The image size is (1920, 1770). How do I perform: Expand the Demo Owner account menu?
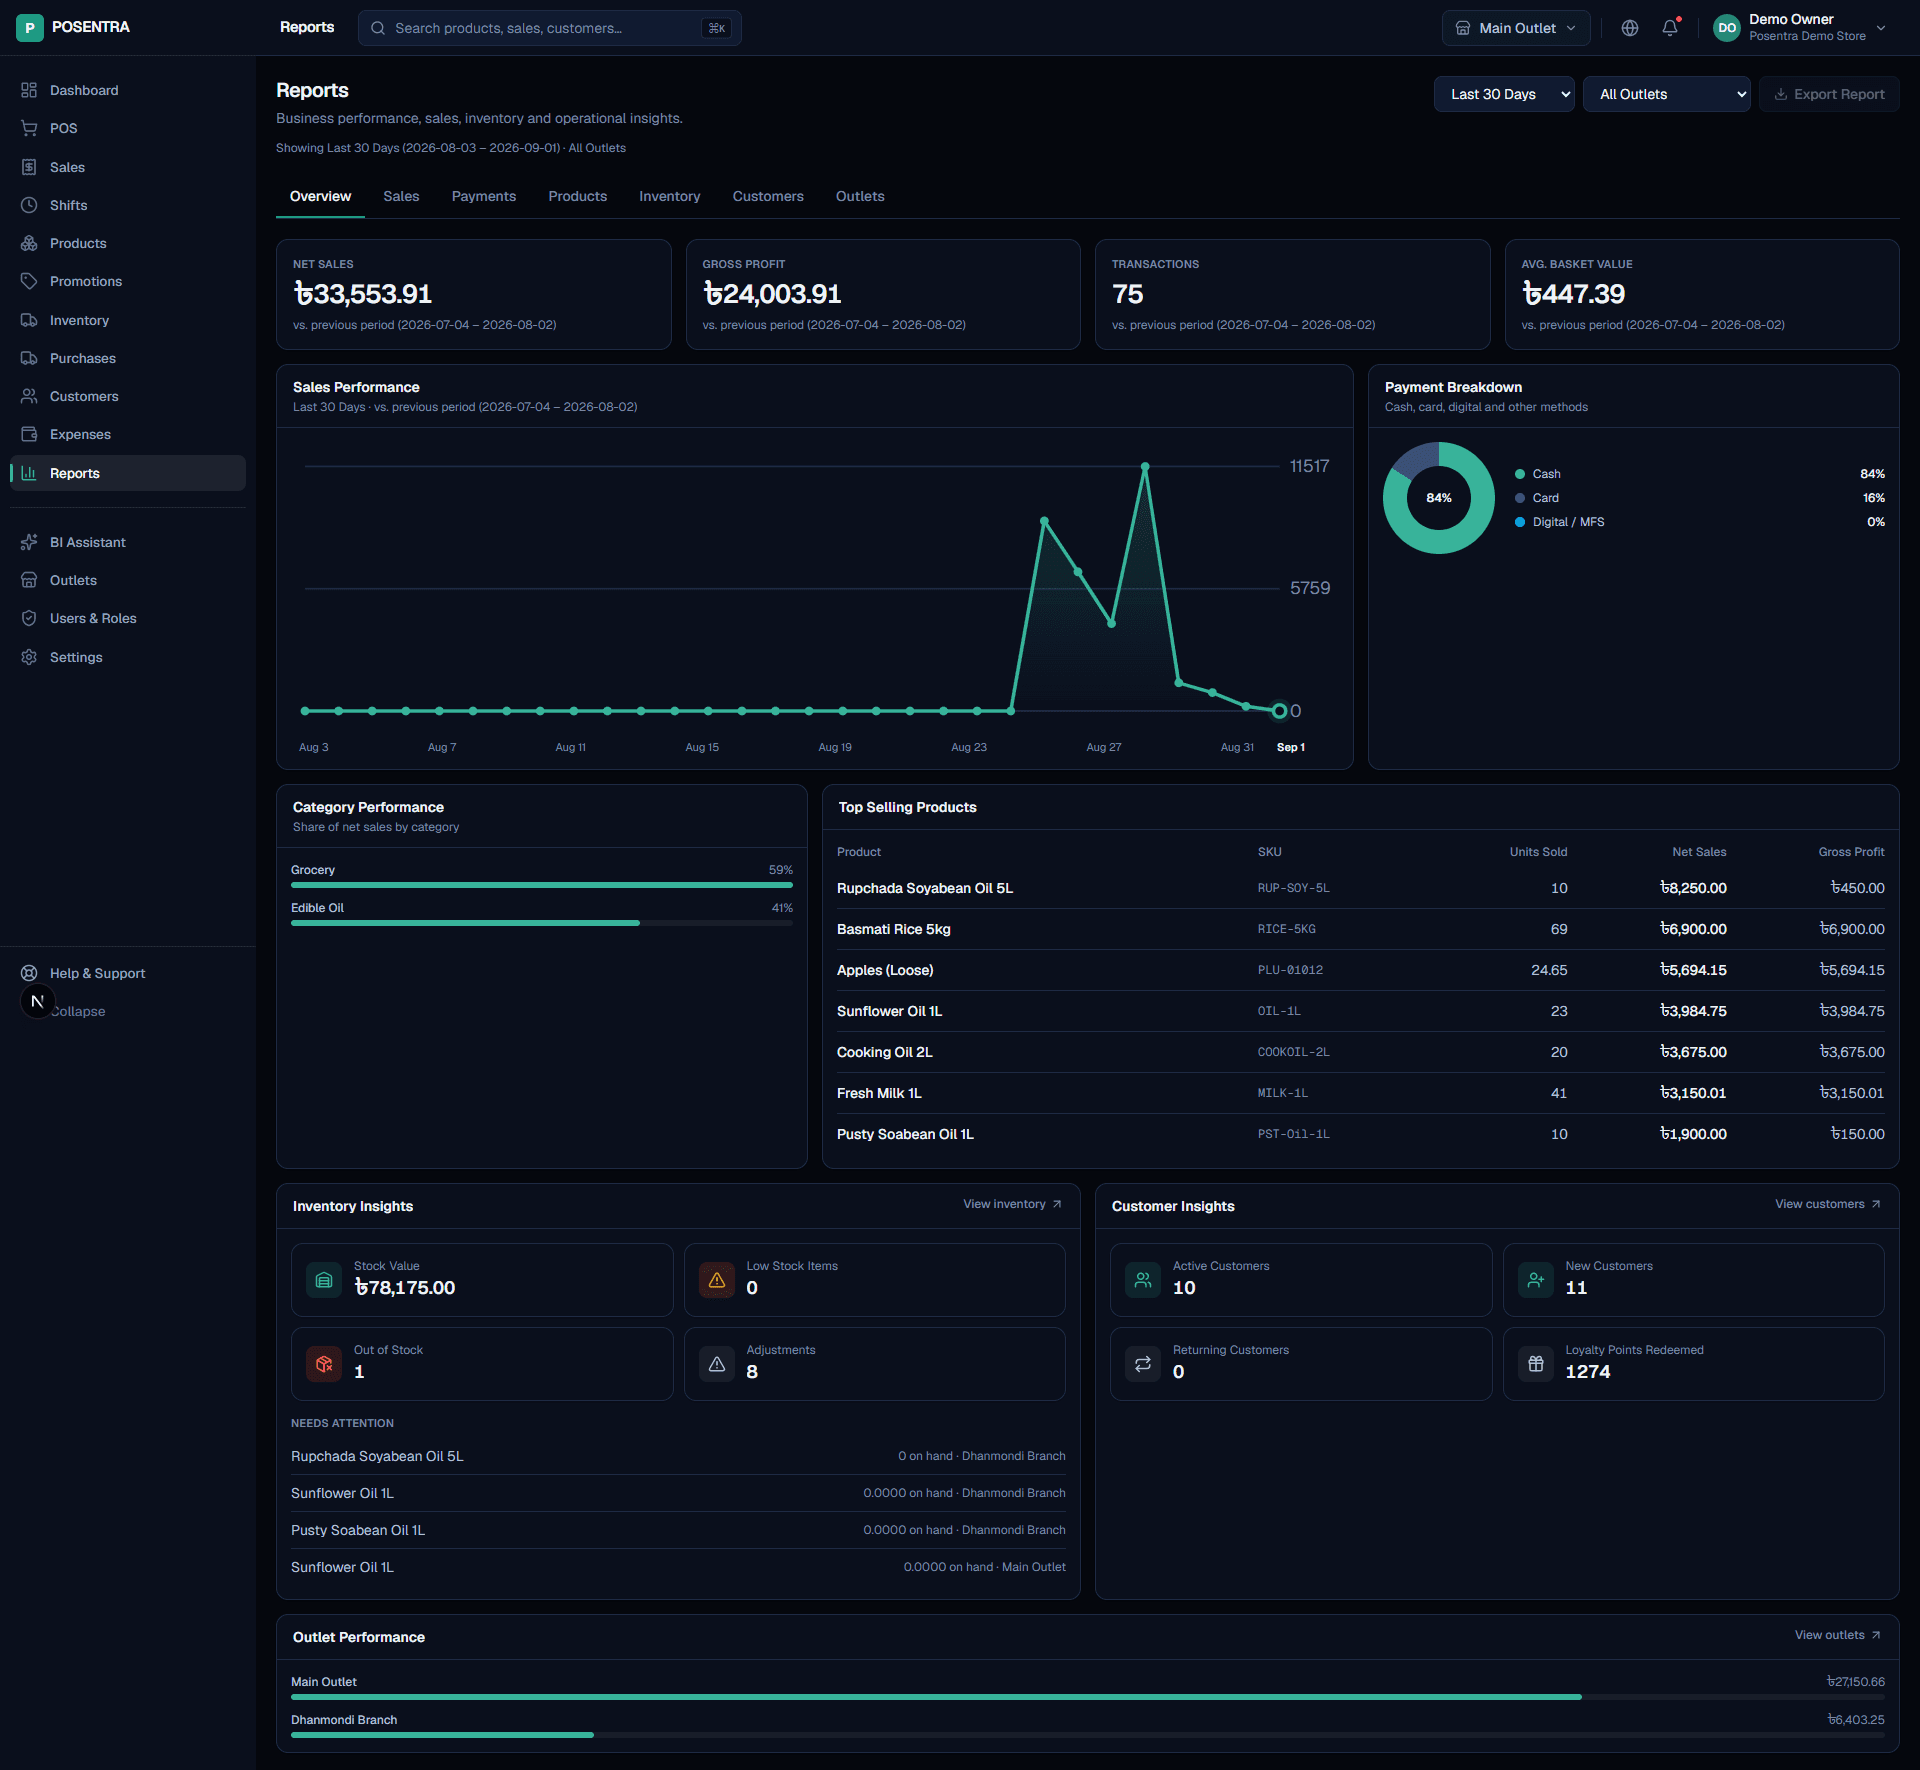tap(1800, 28)
